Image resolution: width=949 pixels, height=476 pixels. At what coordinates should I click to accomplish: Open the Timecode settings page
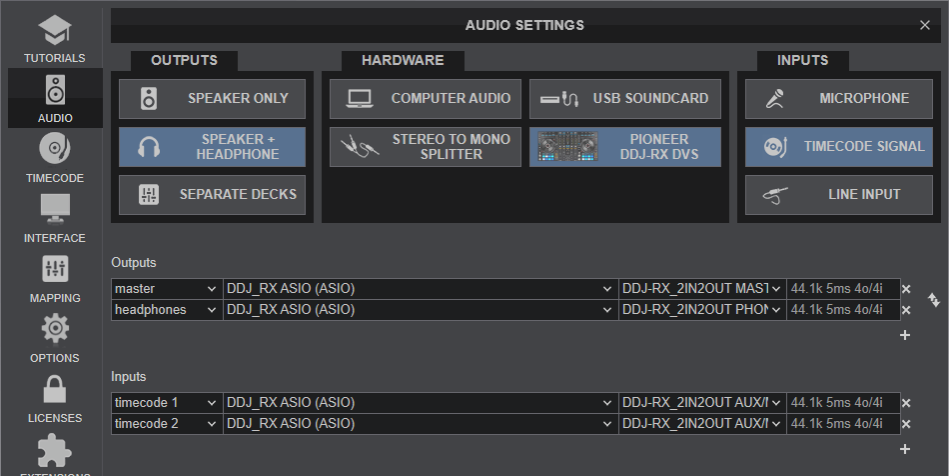click(x=54, y=158)
